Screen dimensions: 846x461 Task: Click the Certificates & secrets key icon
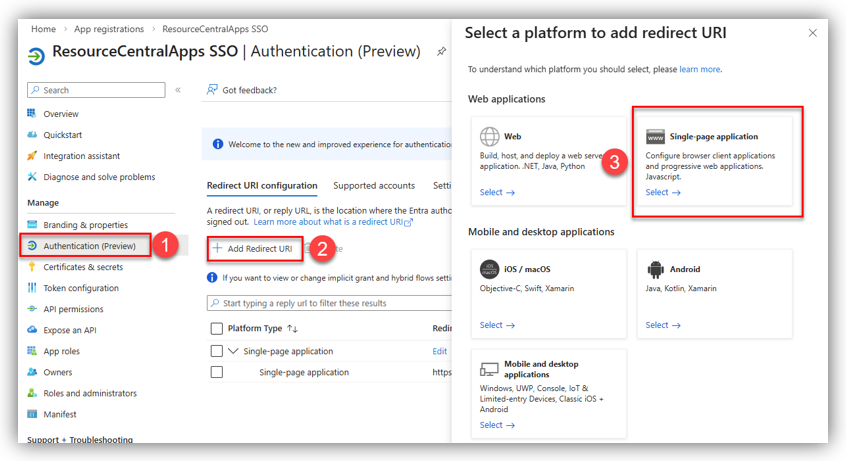click(x=33, y=267)
